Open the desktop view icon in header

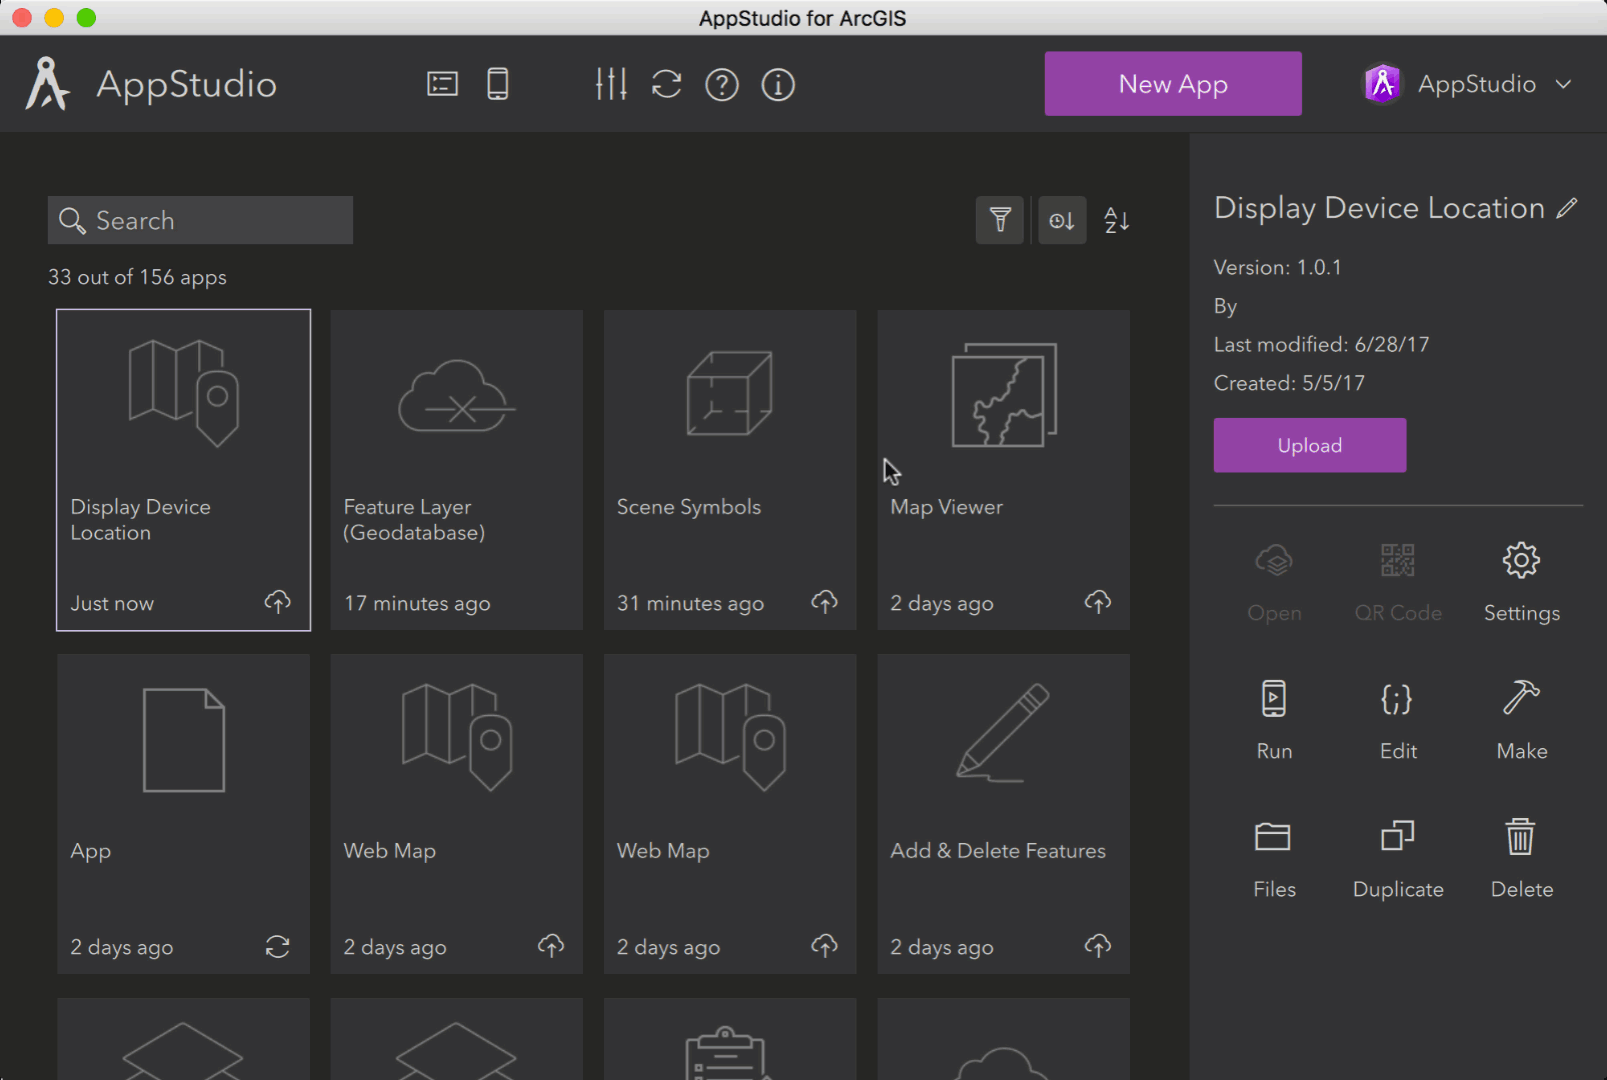click(x=442, y=84)
